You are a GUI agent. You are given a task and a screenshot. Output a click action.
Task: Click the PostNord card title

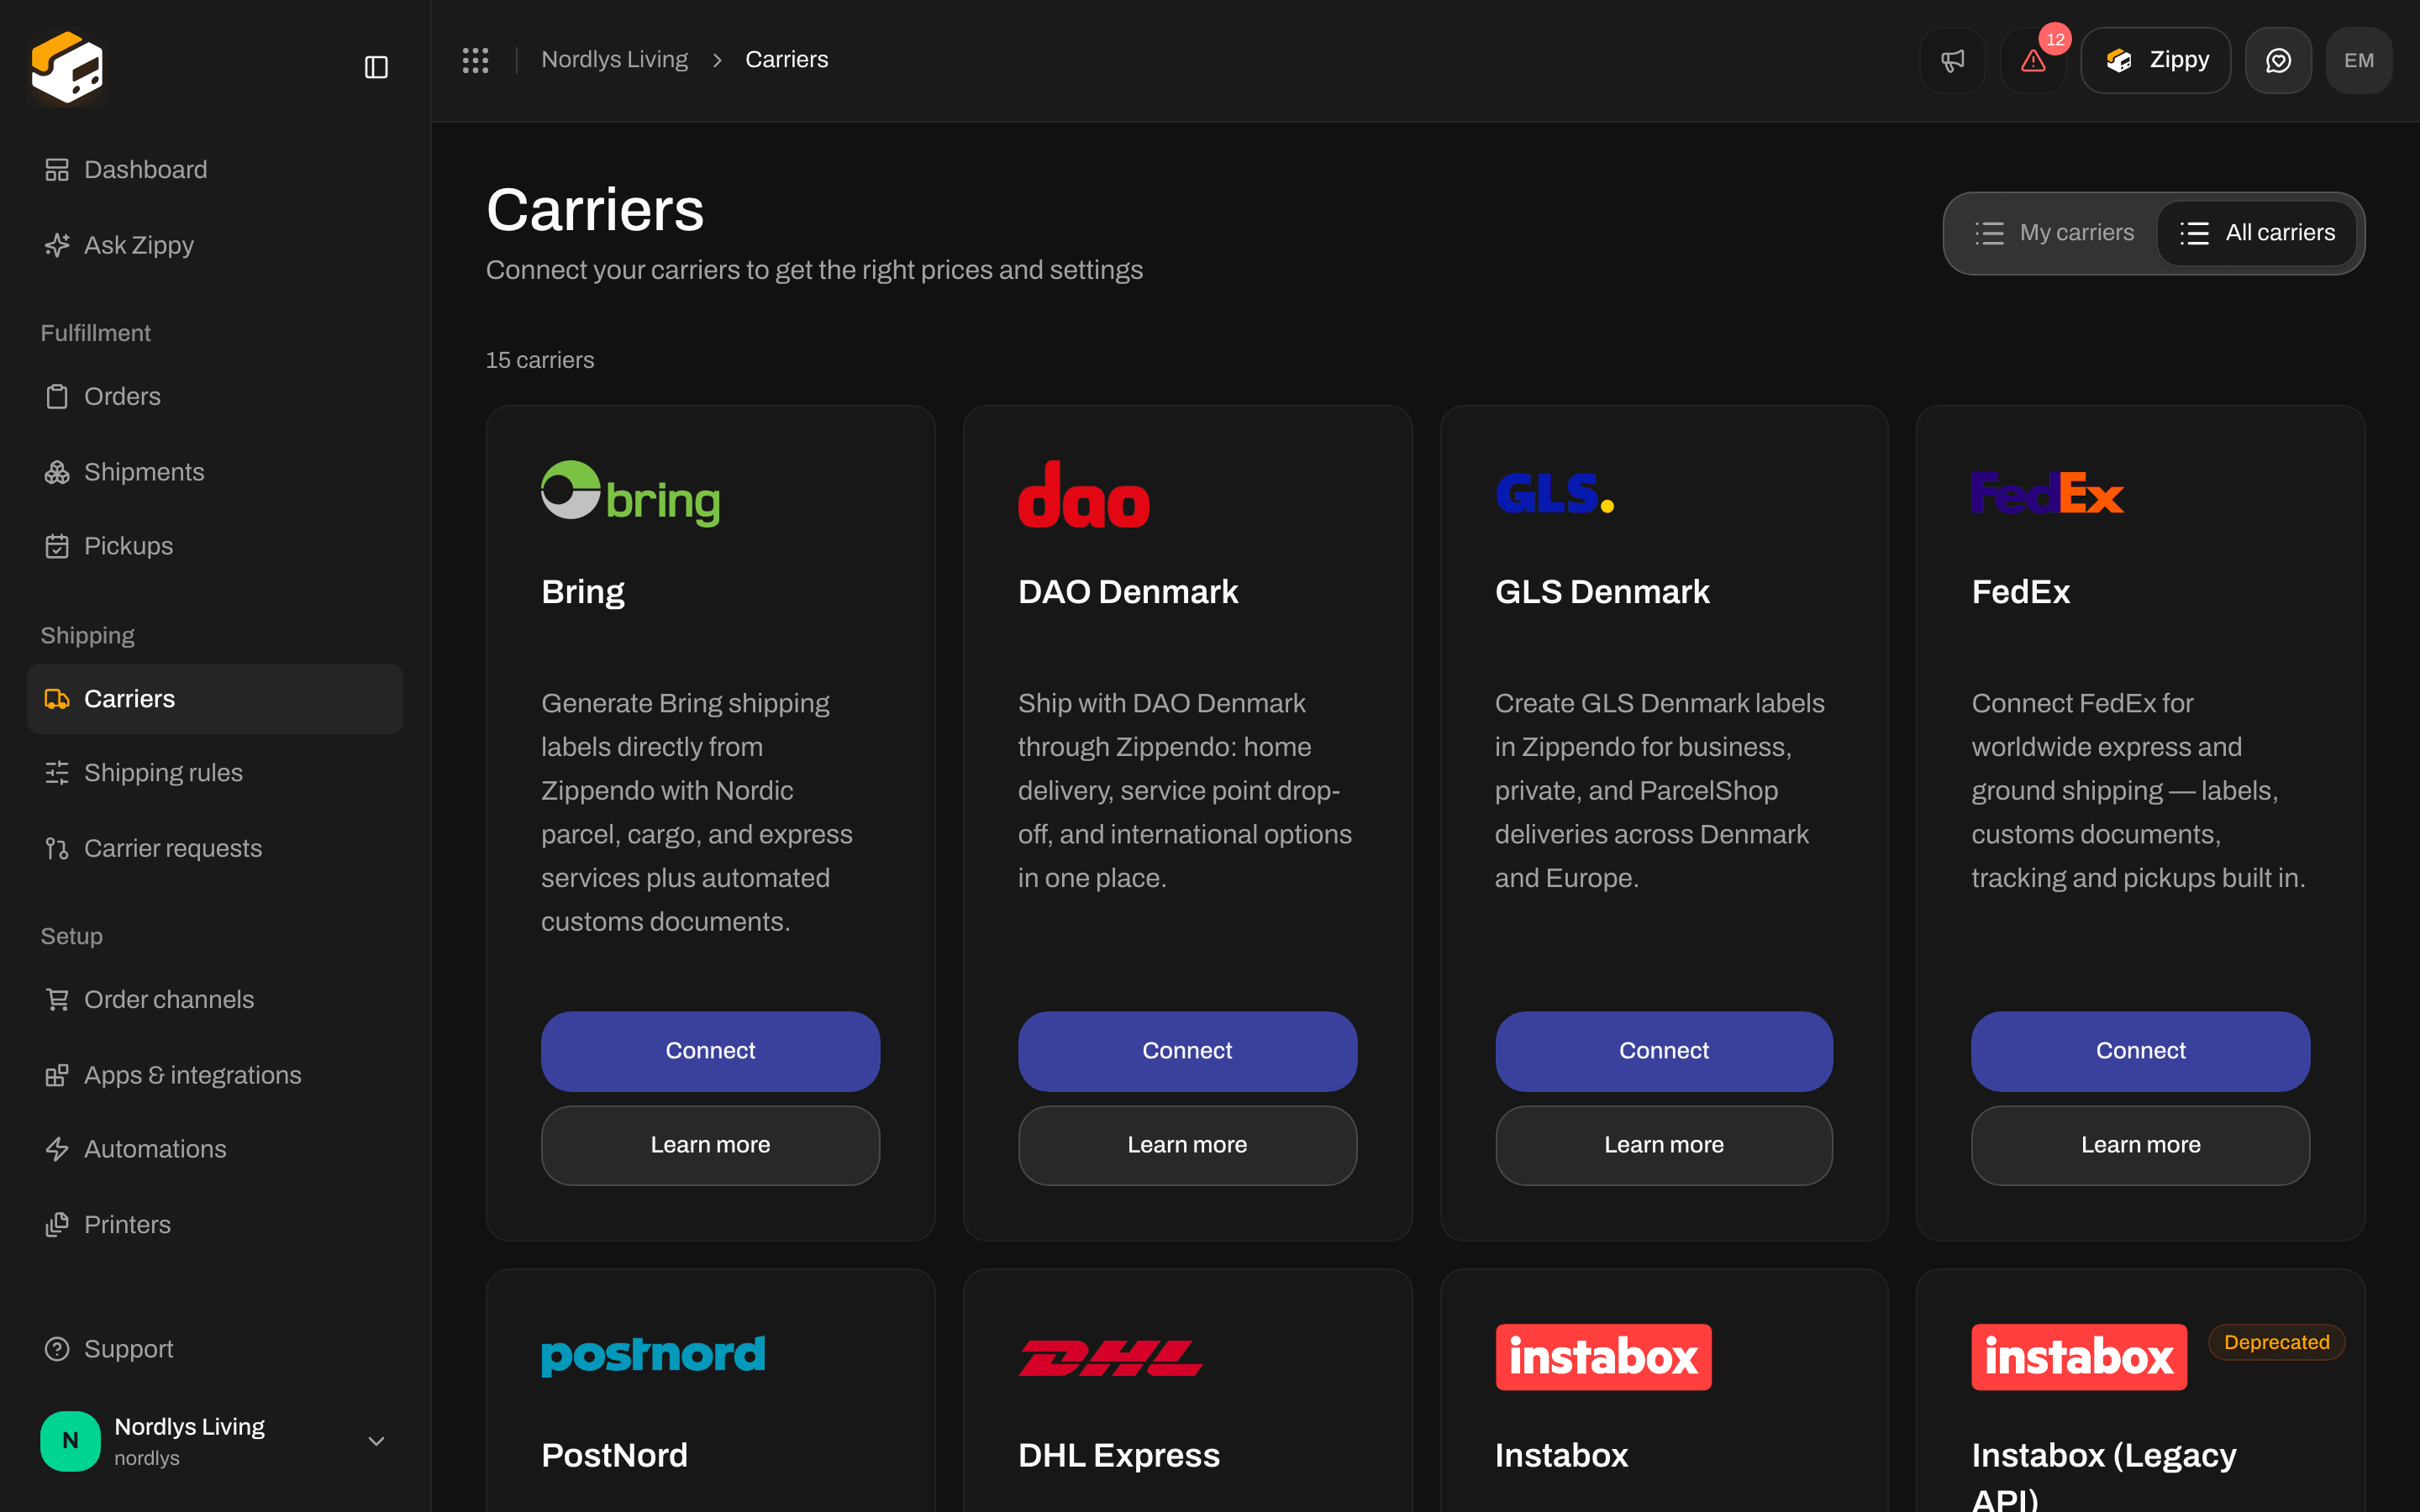tap(614, 1455)
